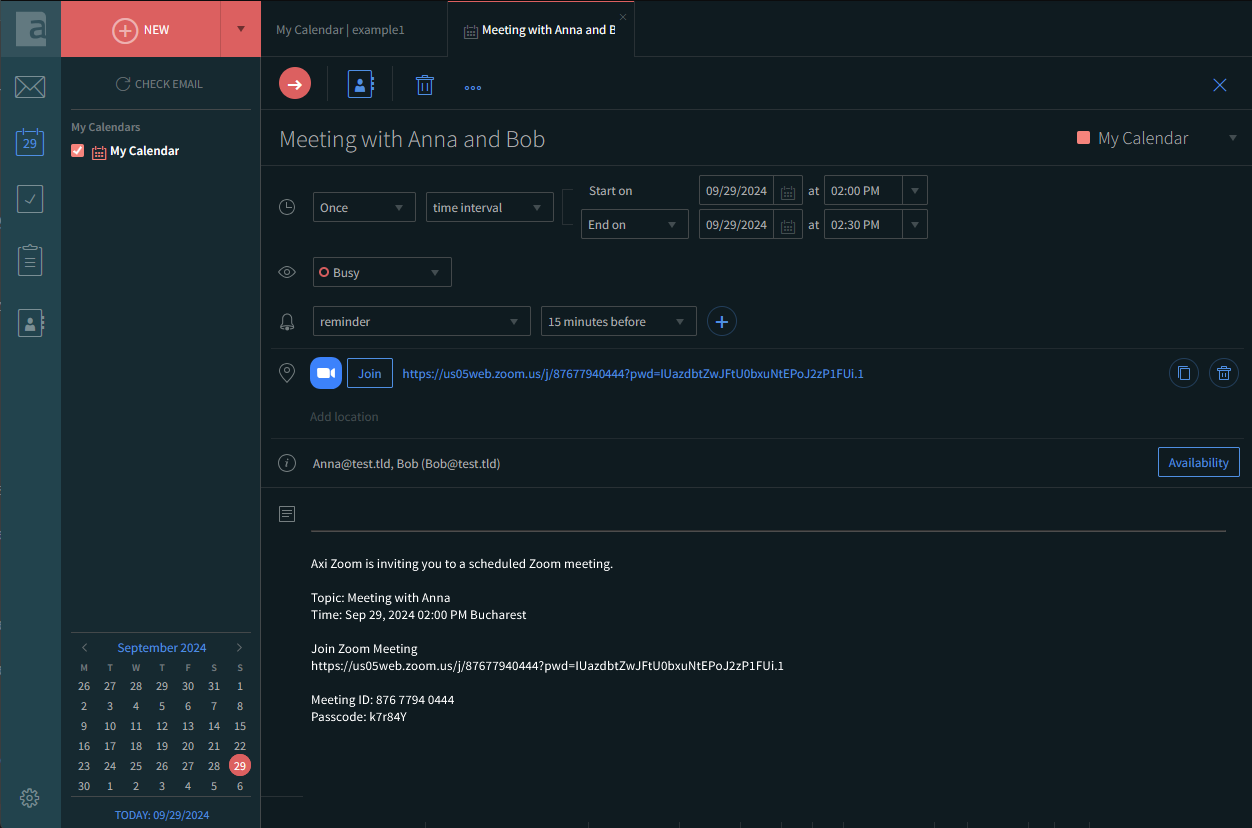Open the Mail section in sidebar
Screen dimensions: 1252x828
tap(30, 87)
